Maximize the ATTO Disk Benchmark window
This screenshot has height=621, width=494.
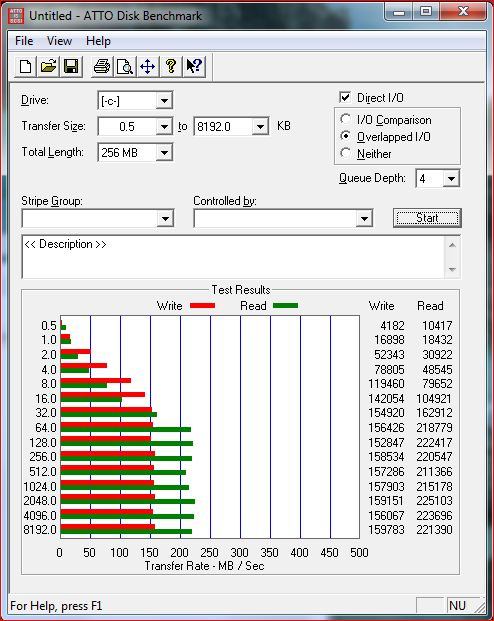click(426, 11)
